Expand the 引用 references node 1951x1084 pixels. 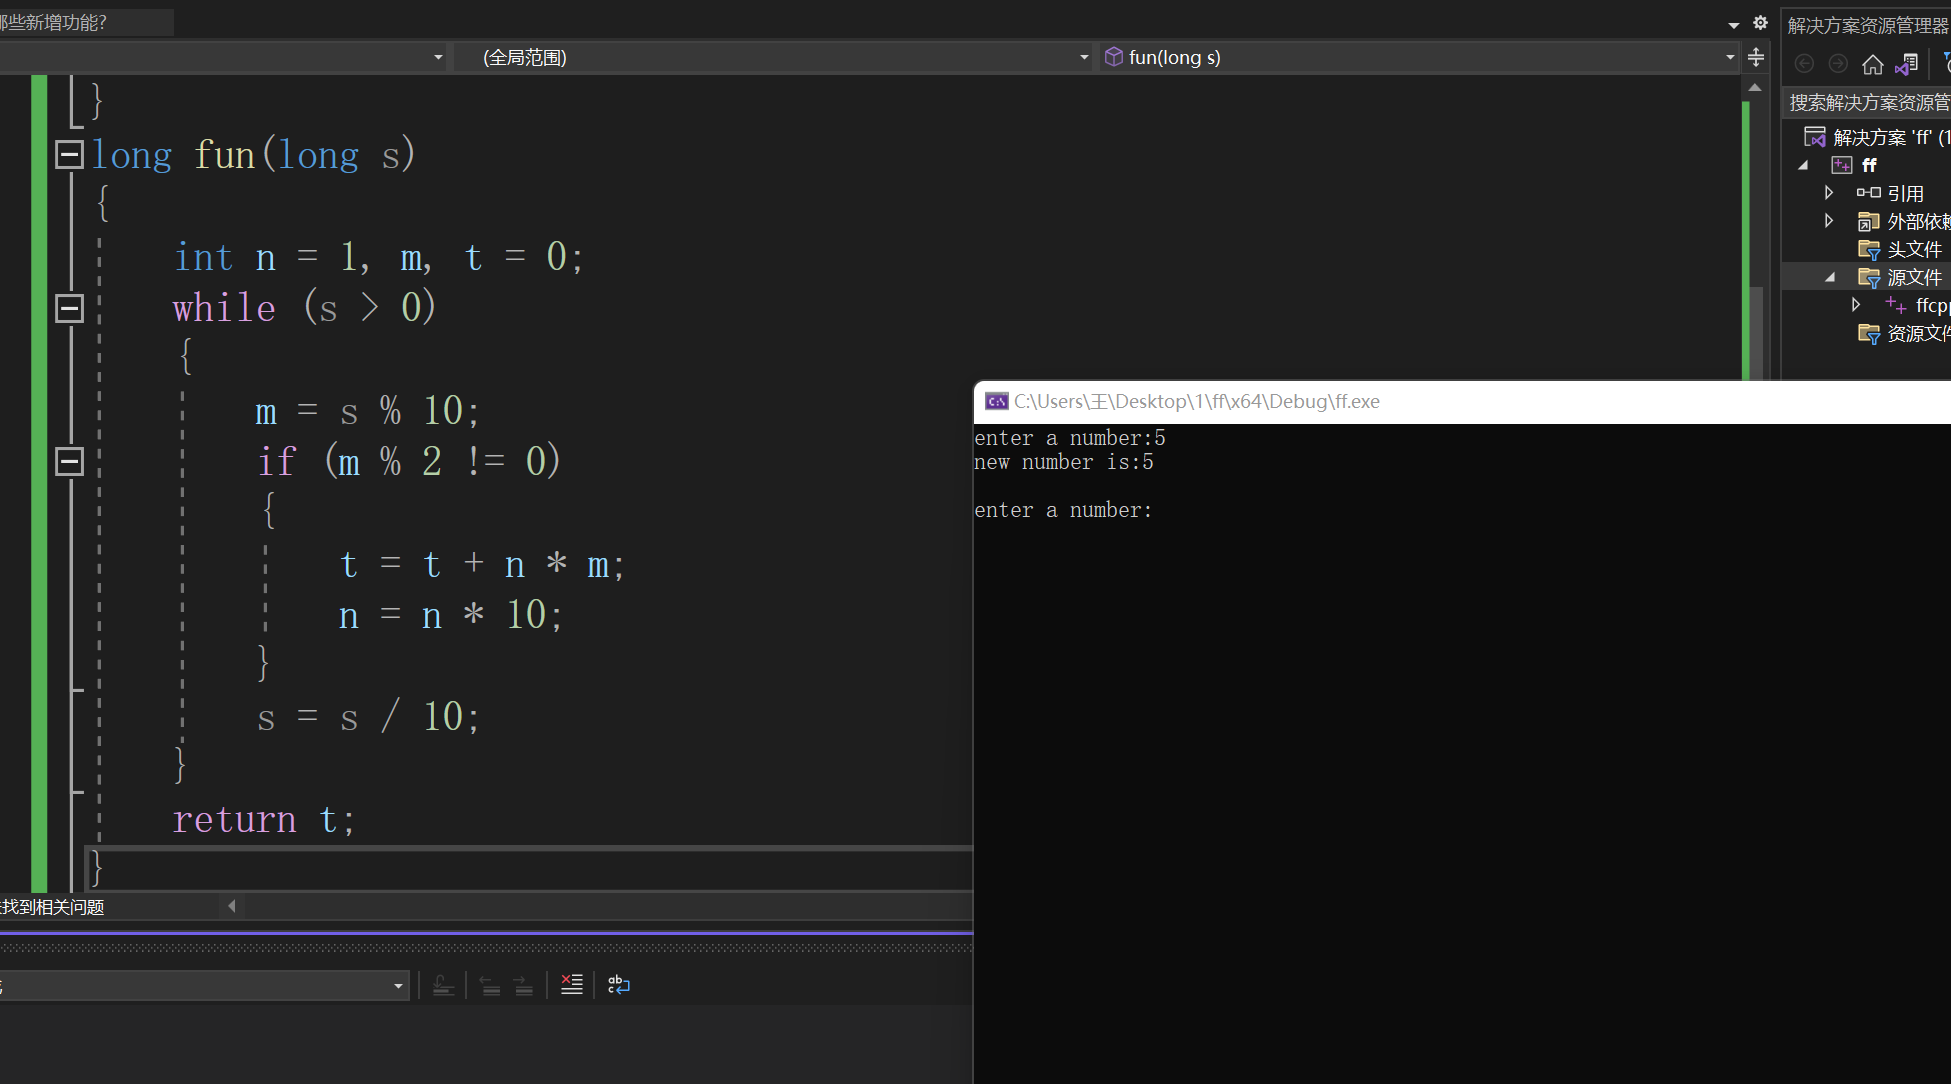tap(1829, 193)
